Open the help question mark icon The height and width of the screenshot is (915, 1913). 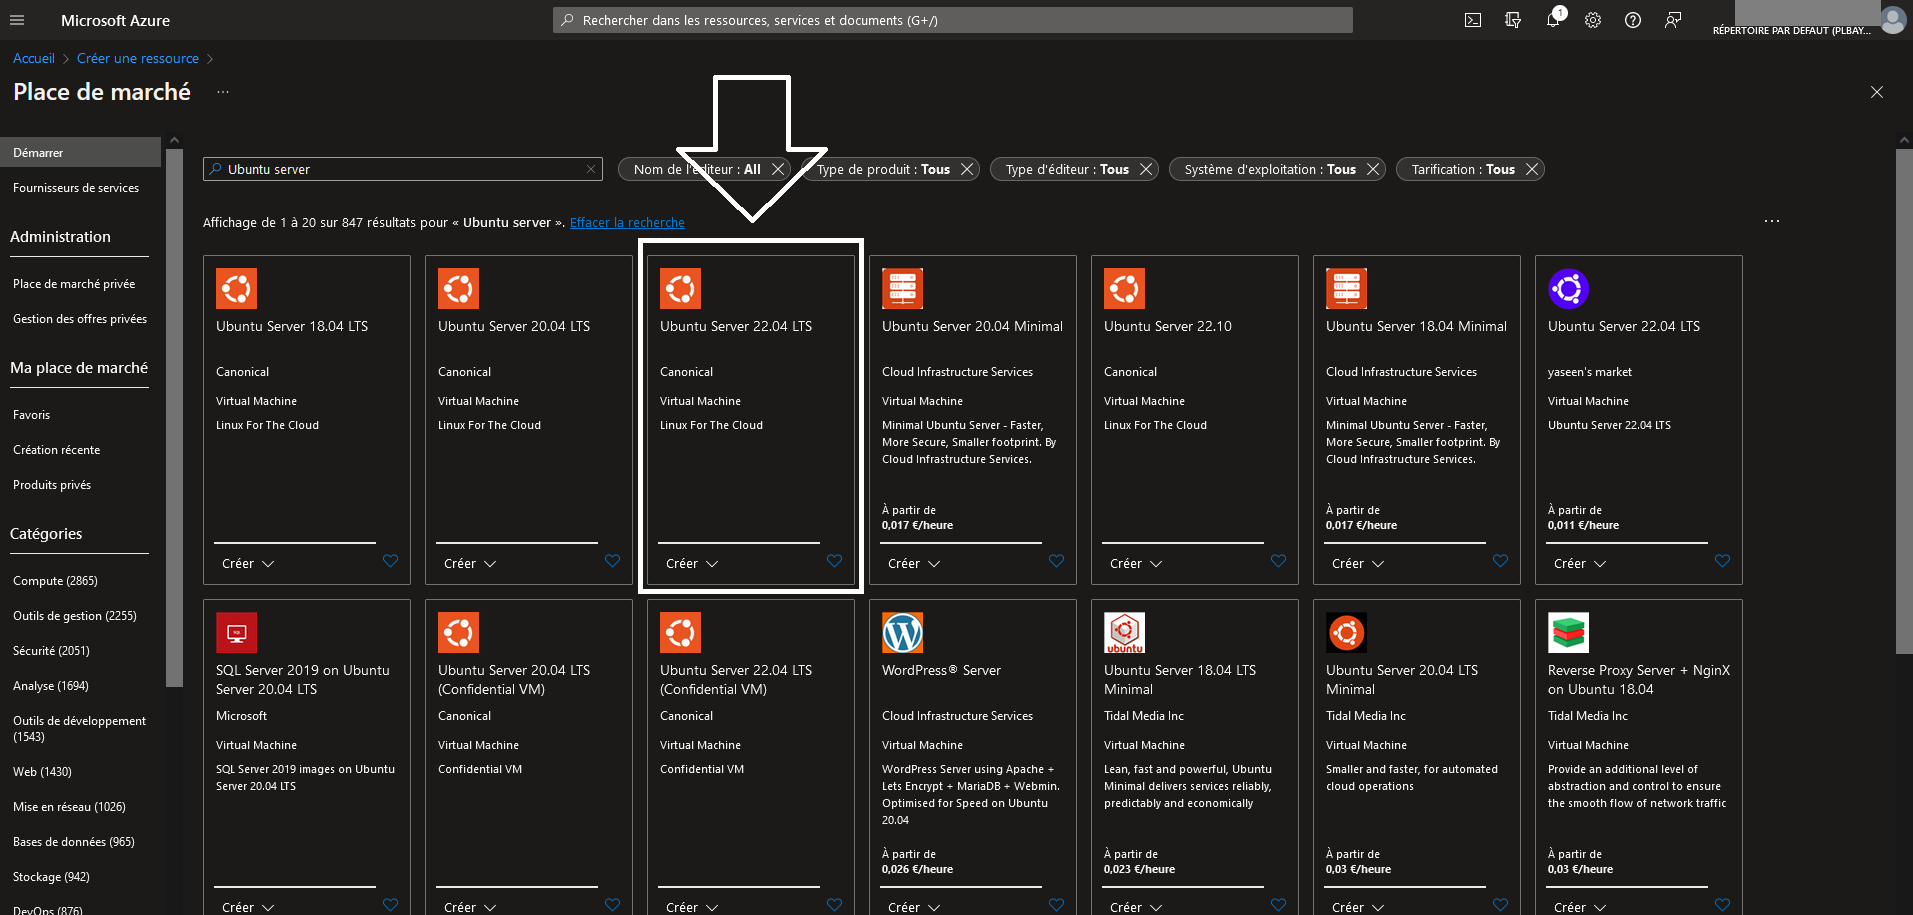point(1633,20)
